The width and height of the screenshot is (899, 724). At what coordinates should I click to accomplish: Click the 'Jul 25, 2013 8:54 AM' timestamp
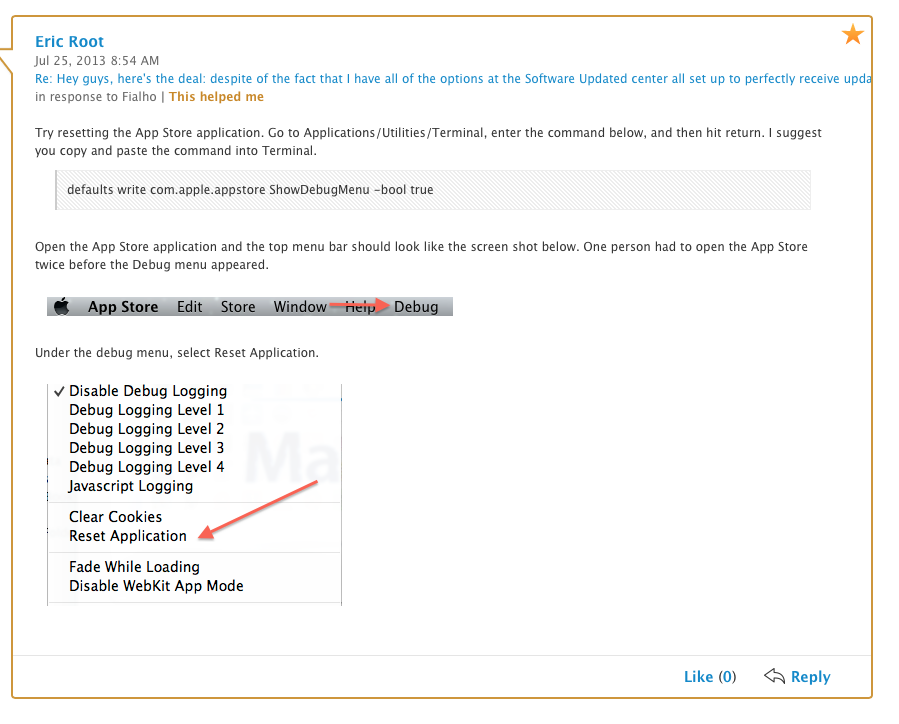pos(97,60)
